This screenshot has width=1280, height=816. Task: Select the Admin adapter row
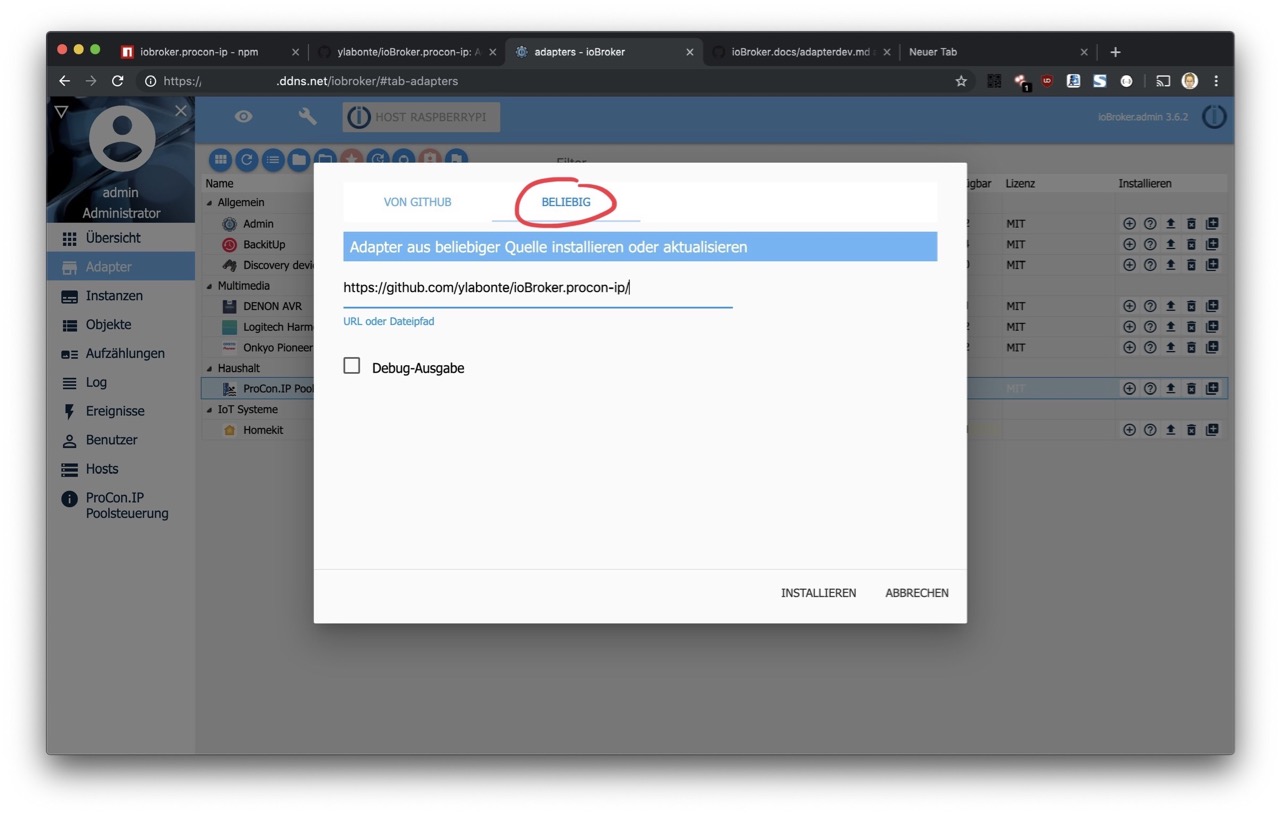[258, 224]
